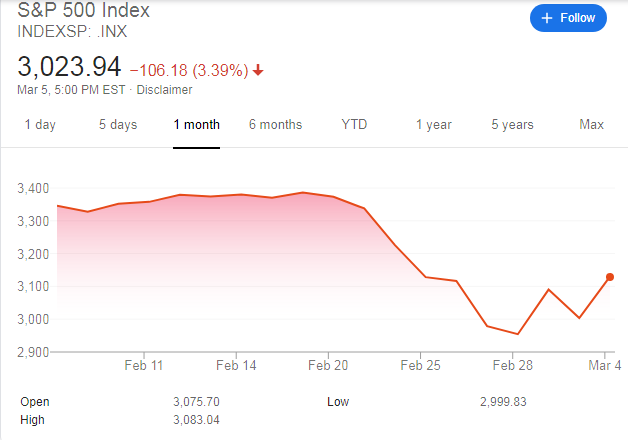Click the 3,023.94 index price
643x440 pixels.
point(70,68)
